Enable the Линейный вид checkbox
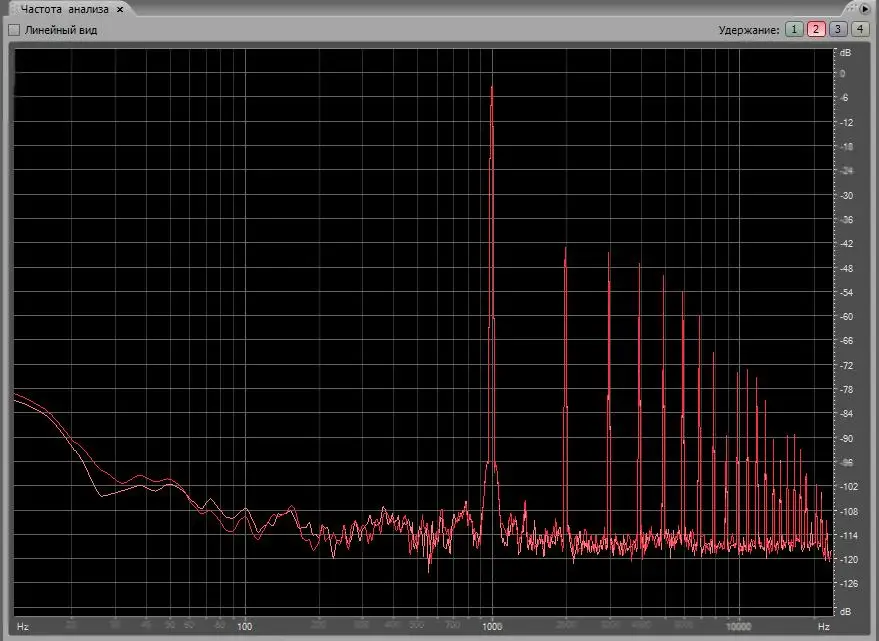 coord(14,30)
